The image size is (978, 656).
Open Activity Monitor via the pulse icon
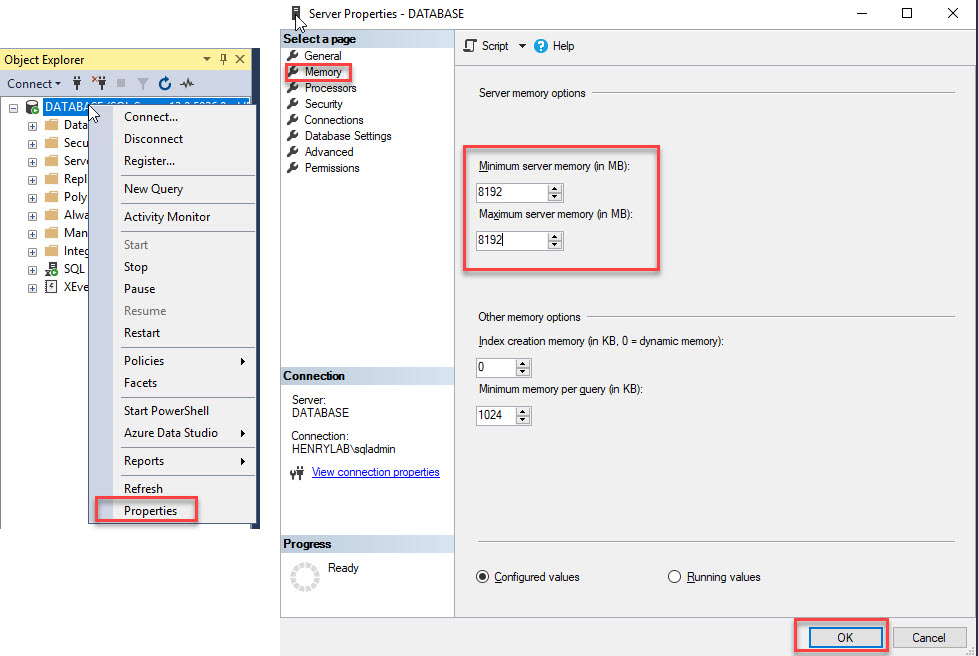click(x=187, y=84)
